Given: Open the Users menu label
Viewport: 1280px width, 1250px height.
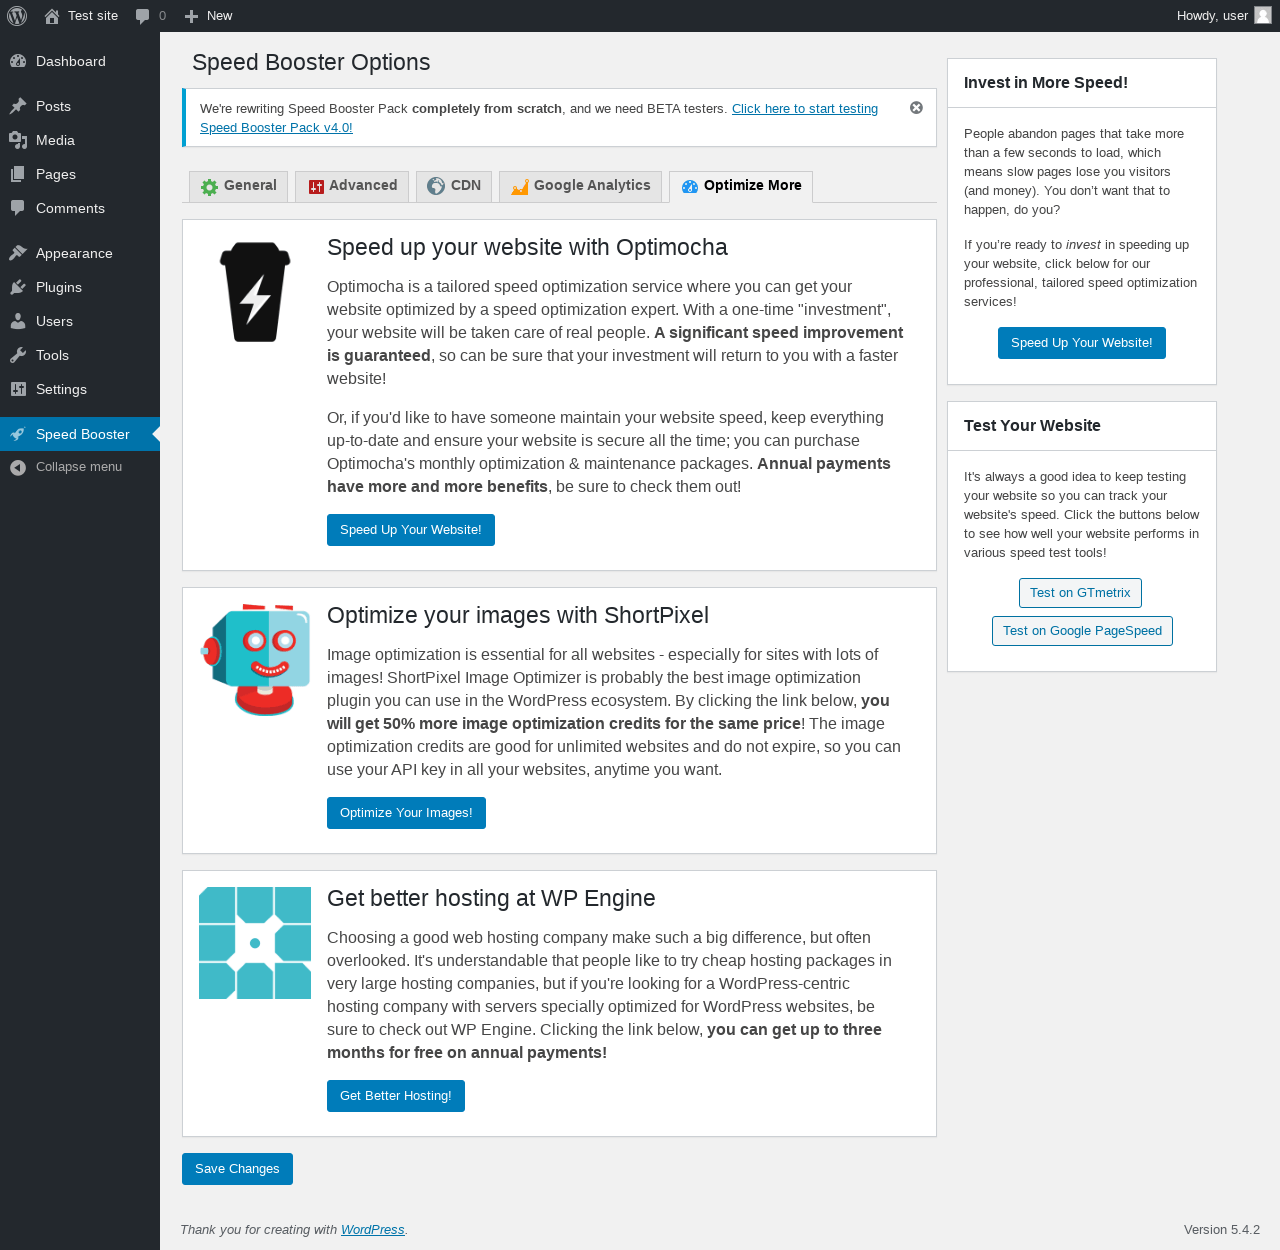Looking at the screenshot, I should [54, 321].
